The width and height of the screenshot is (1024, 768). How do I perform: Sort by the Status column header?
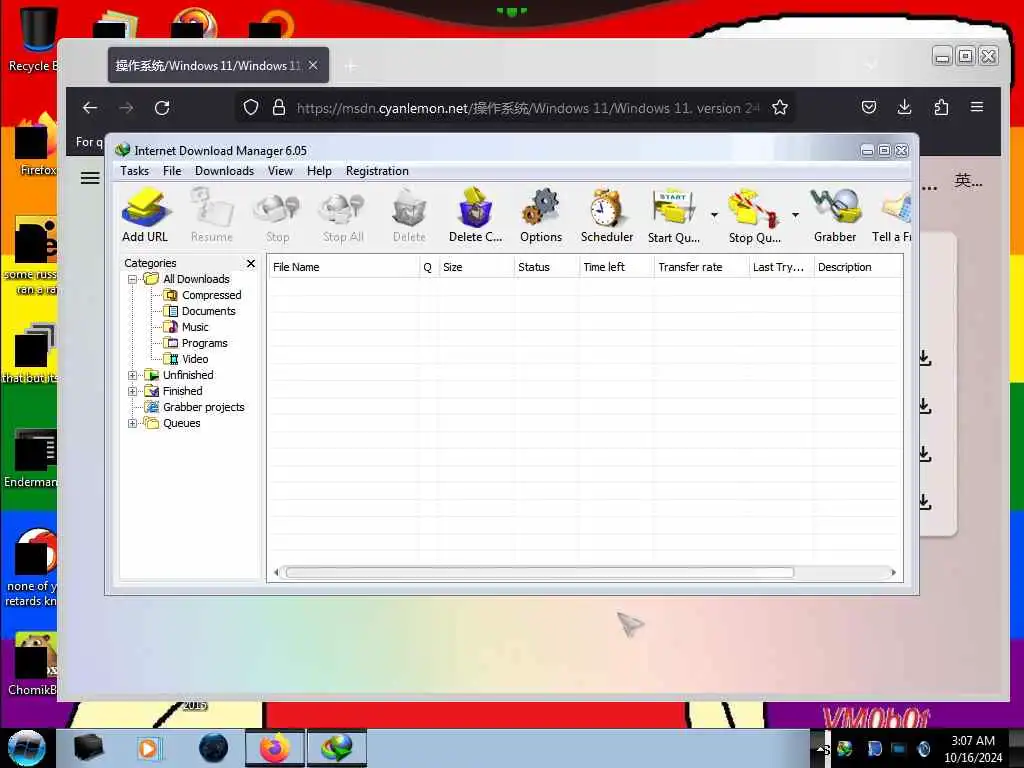tap(546, 267)
